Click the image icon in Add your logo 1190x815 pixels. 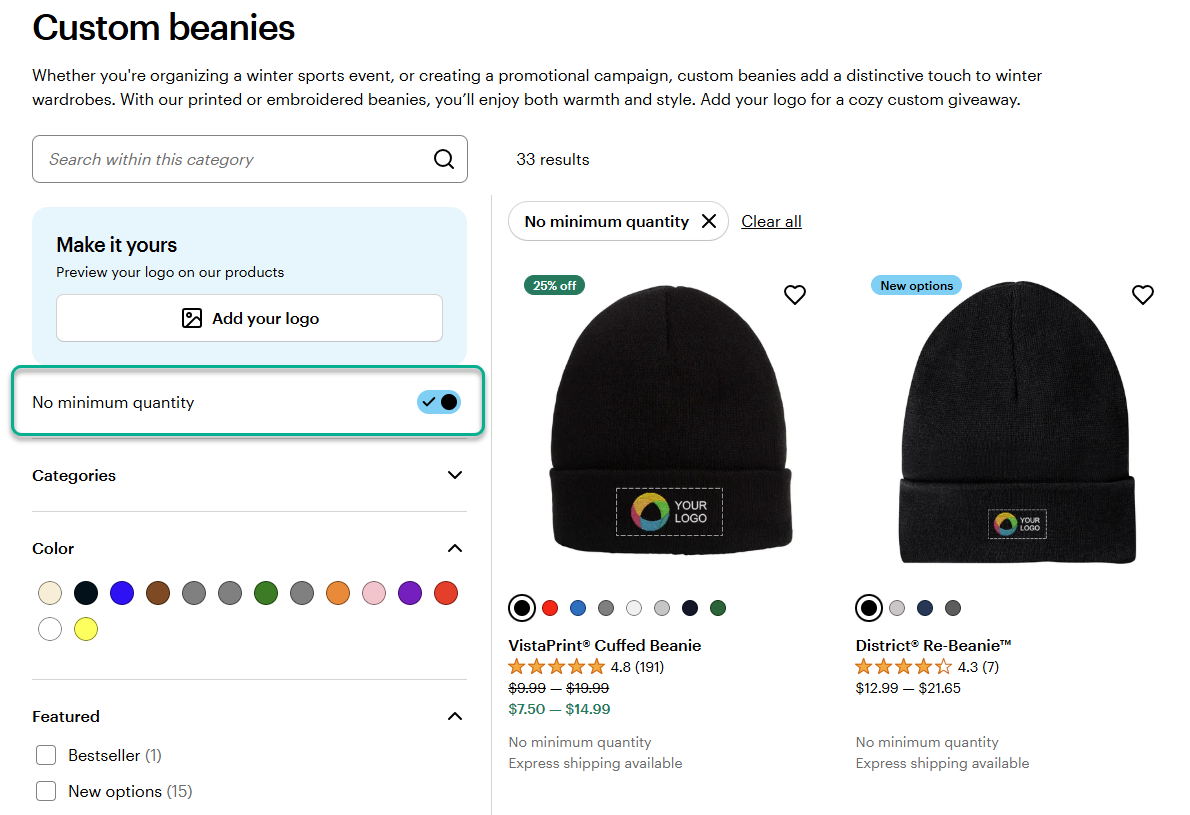point(192,318)
